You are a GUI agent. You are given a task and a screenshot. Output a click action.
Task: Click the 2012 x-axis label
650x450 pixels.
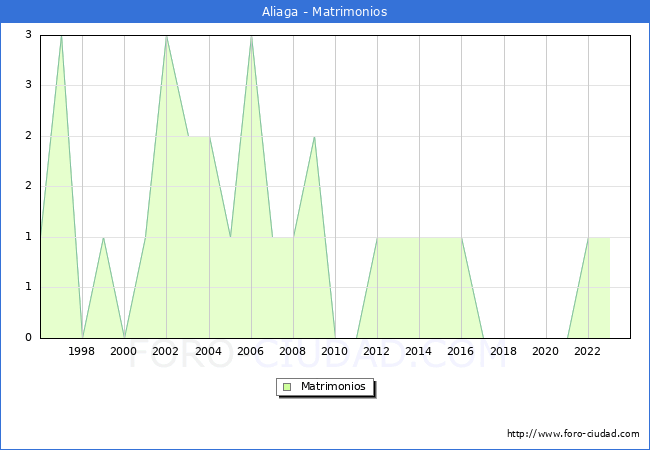tap(376, 351)
